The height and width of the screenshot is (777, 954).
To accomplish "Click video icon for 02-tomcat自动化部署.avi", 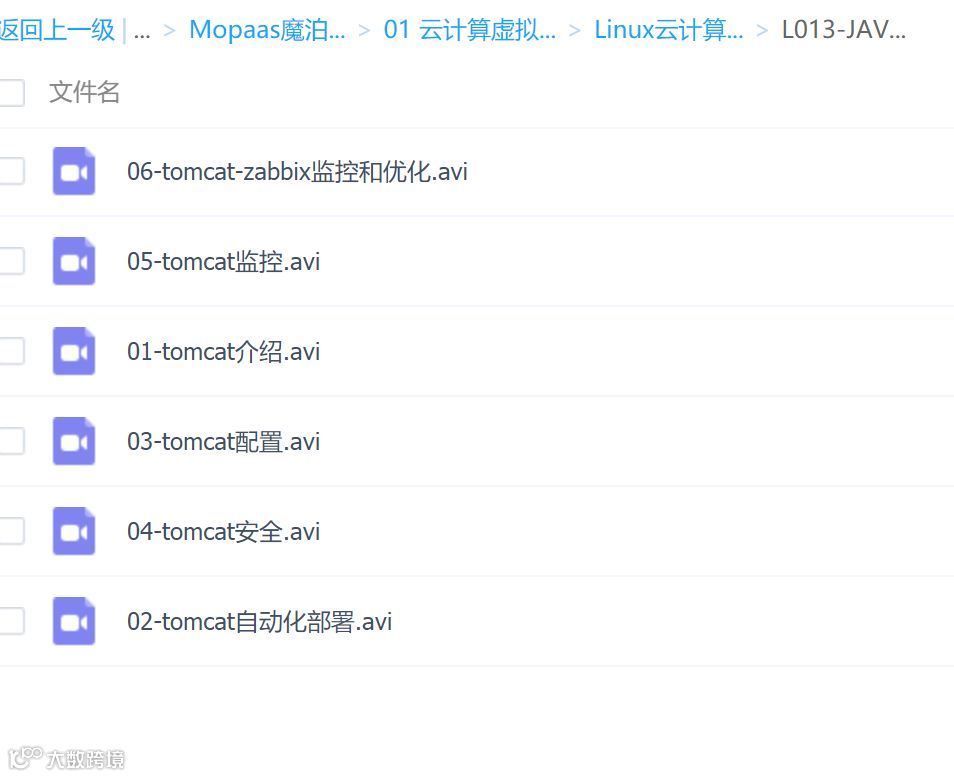I will [74, 621].
